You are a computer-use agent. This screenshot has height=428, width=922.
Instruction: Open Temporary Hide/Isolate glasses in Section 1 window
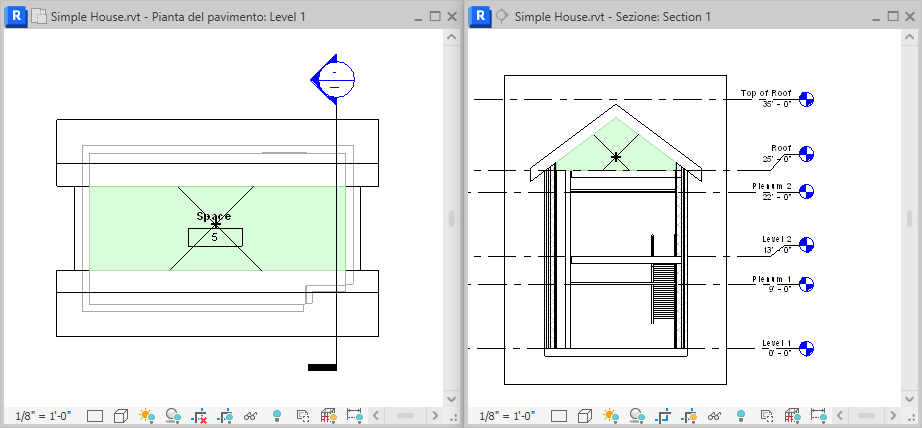pyautogui.click(x=714, y=416)
